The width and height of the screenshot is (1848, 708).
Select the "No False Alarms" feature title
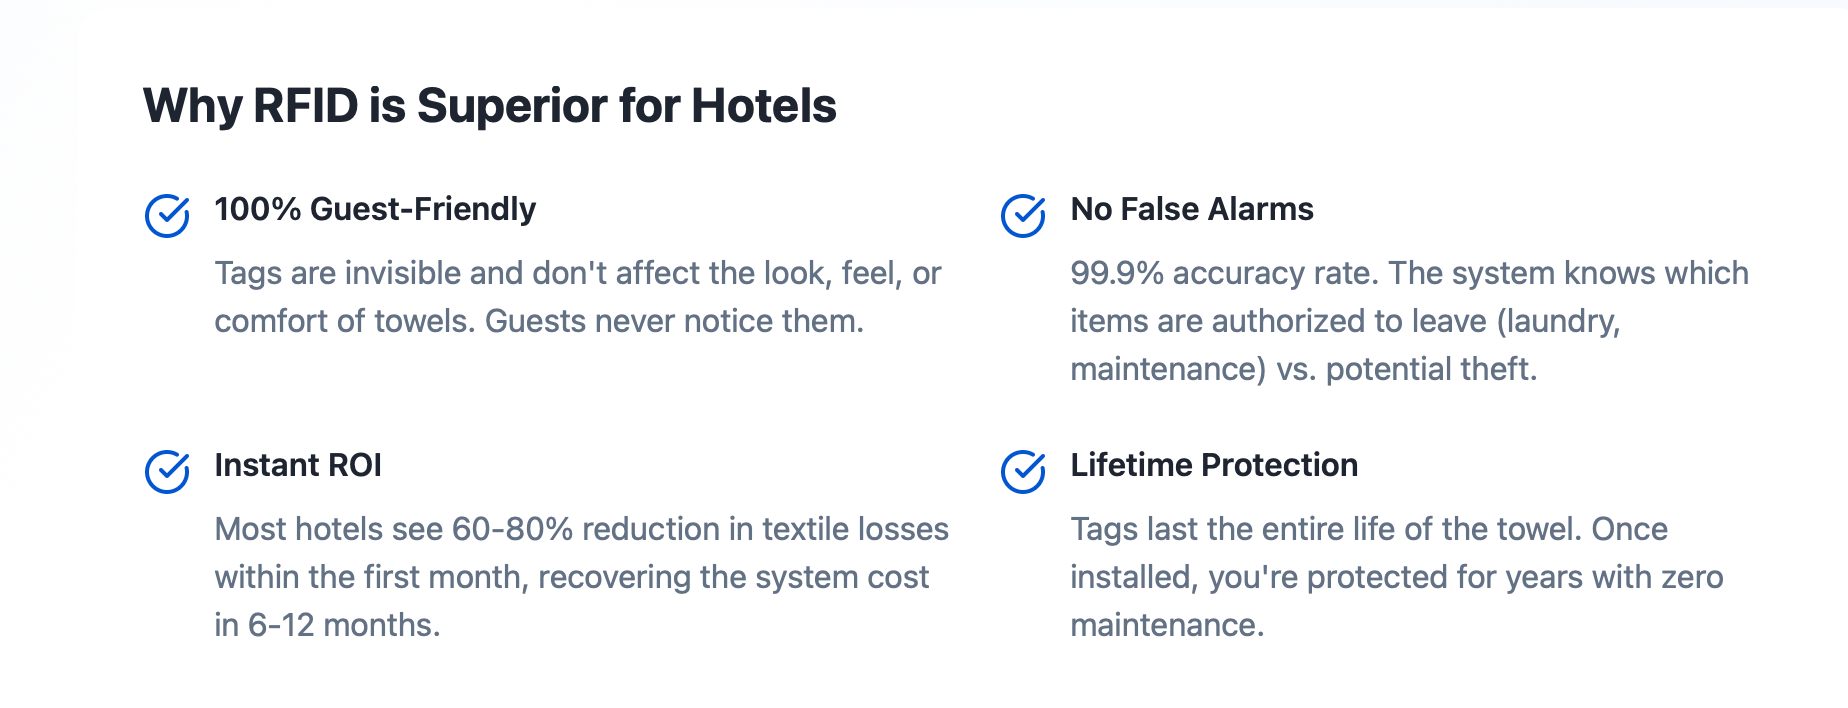point(1191,209)
